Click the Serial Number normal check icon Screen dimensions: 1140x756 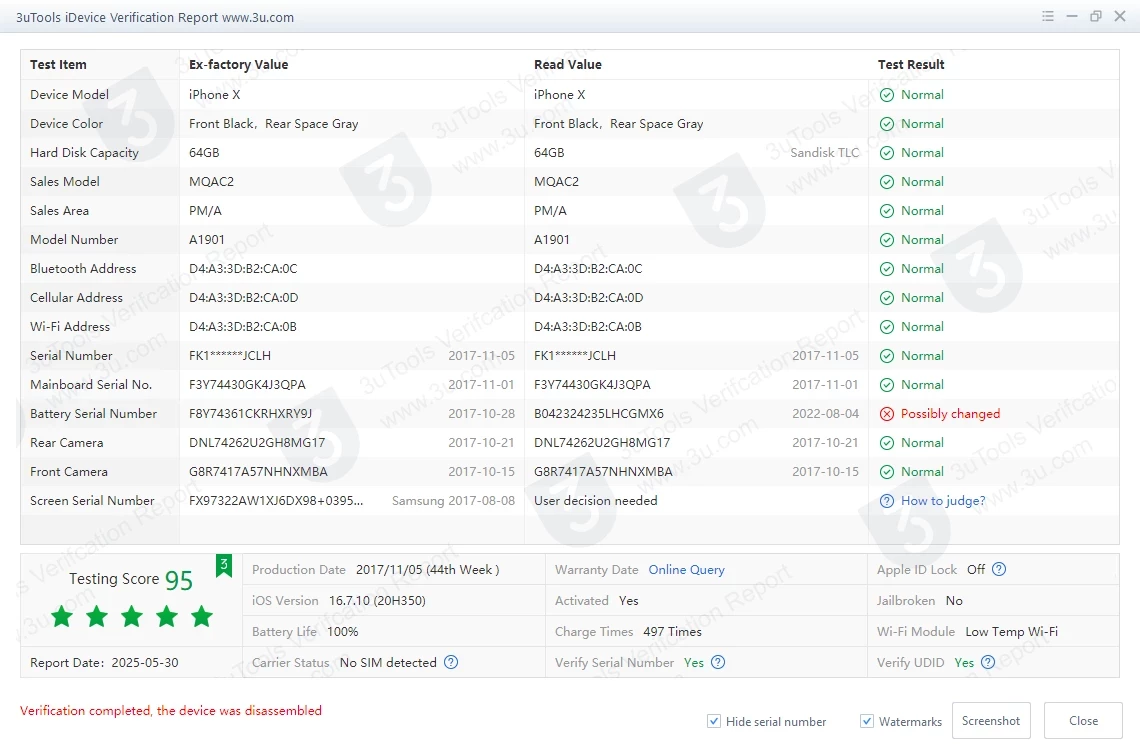[887, 356]
